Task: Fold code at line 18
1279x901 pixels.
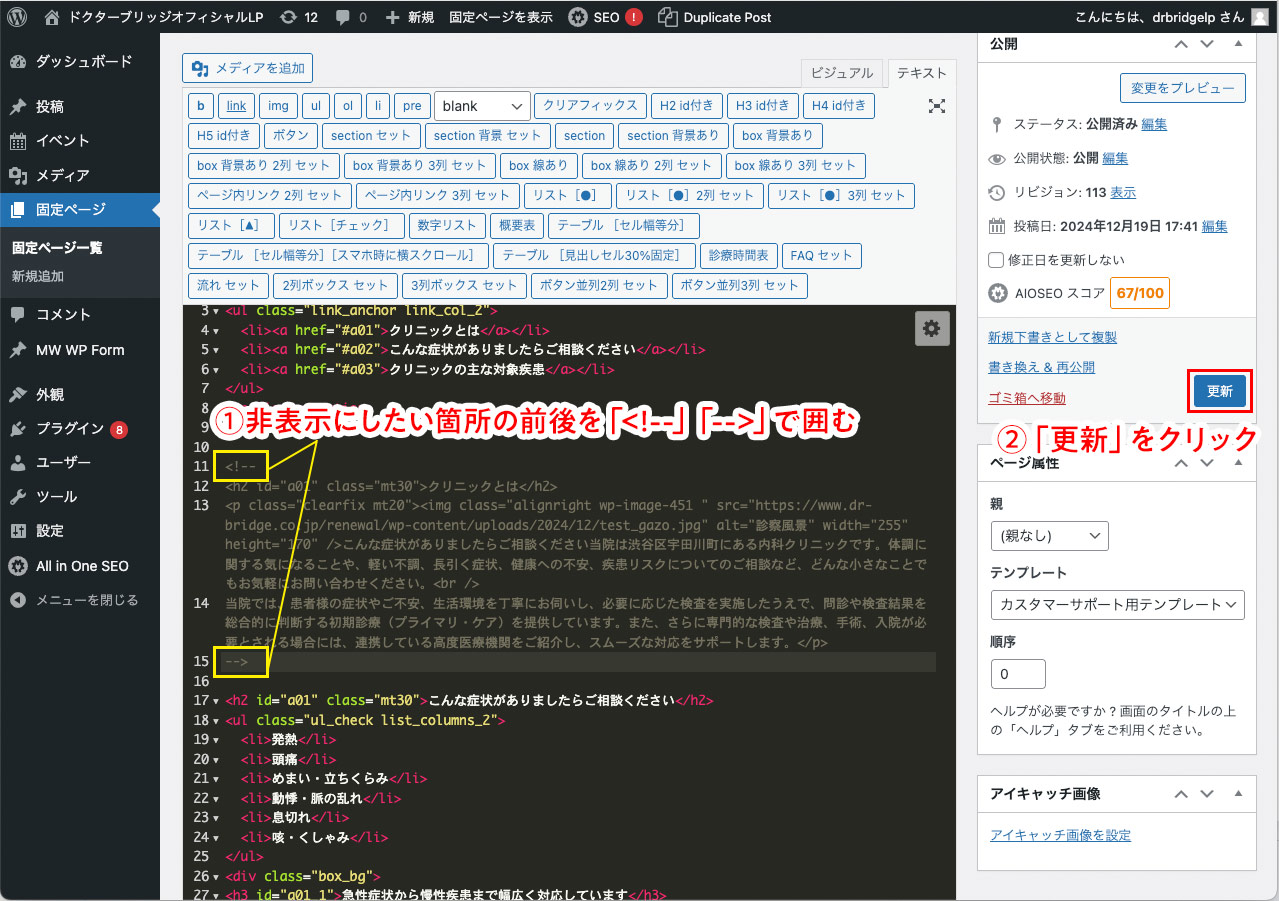Action: pyautogui.click(x=217, y=720)
